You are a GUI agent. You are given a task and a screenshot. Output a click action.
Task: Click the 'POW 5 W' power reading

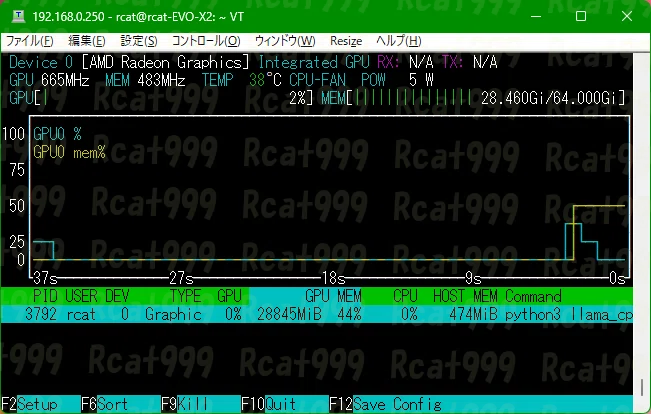pos(397,80)
